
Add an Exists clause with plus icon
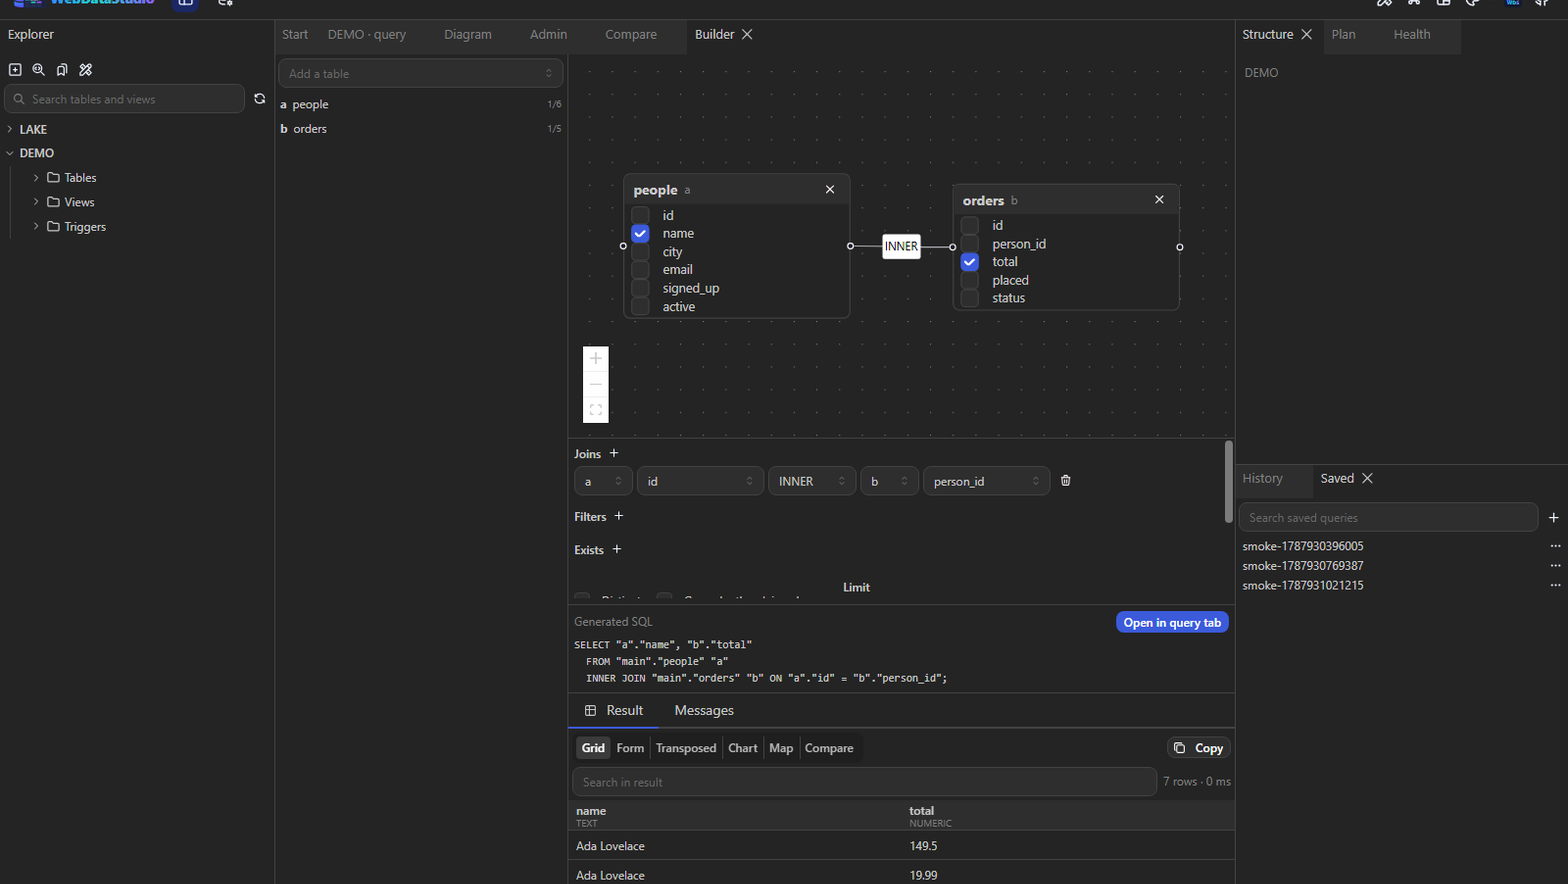(x=617, y=549)
